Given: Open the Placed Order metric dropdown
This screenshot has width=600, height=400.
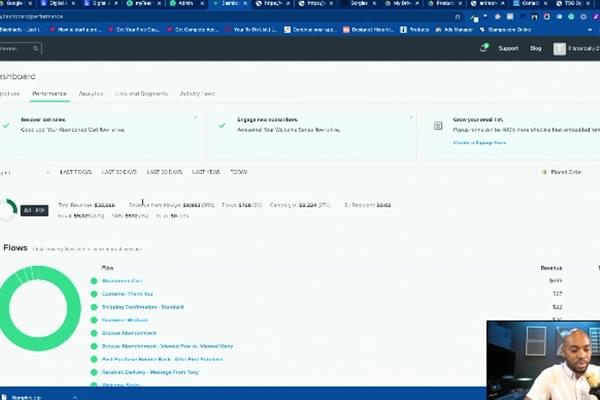Looking at the screenshot, I should click(567, 172).
